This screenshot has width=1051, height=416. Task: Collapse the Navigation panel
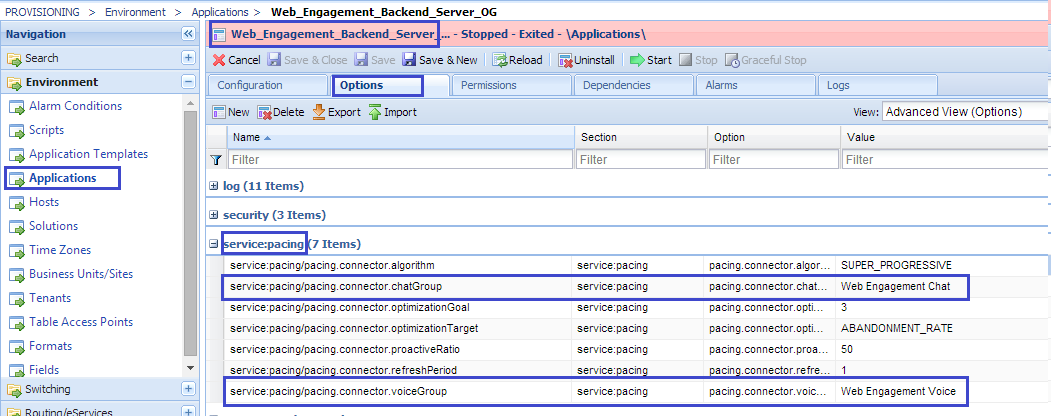tap(188, 34)
